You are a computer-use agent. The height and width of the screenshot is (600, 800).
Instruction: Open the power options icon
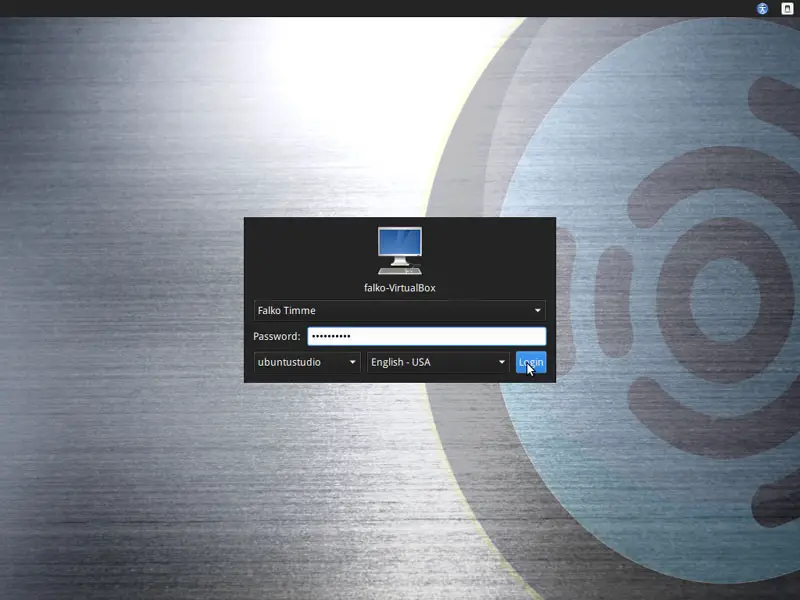pos(787,8)
